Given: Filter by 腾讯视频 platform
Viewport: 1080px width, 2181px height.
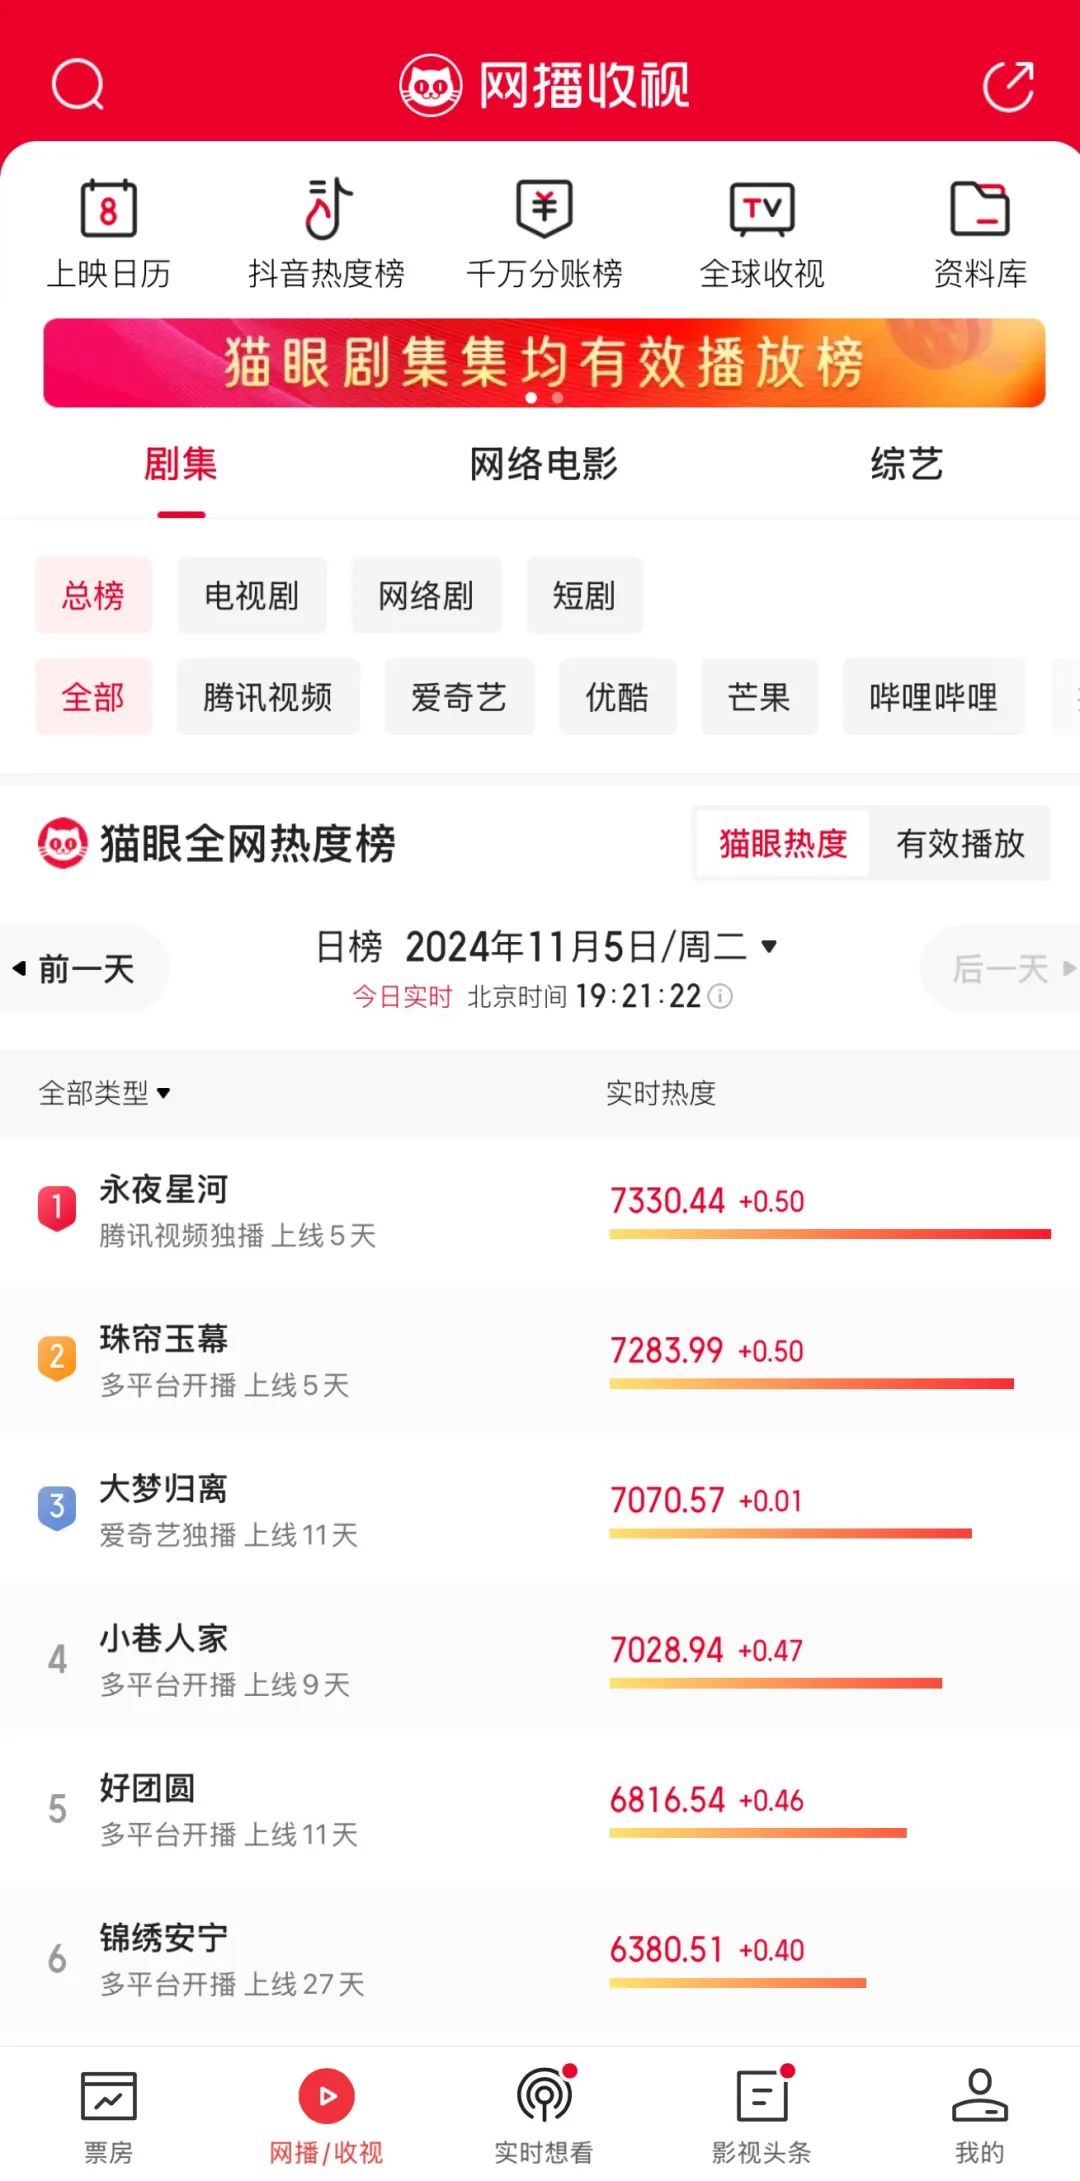Looking at the screenshot, I should click(x=268, y=697).
